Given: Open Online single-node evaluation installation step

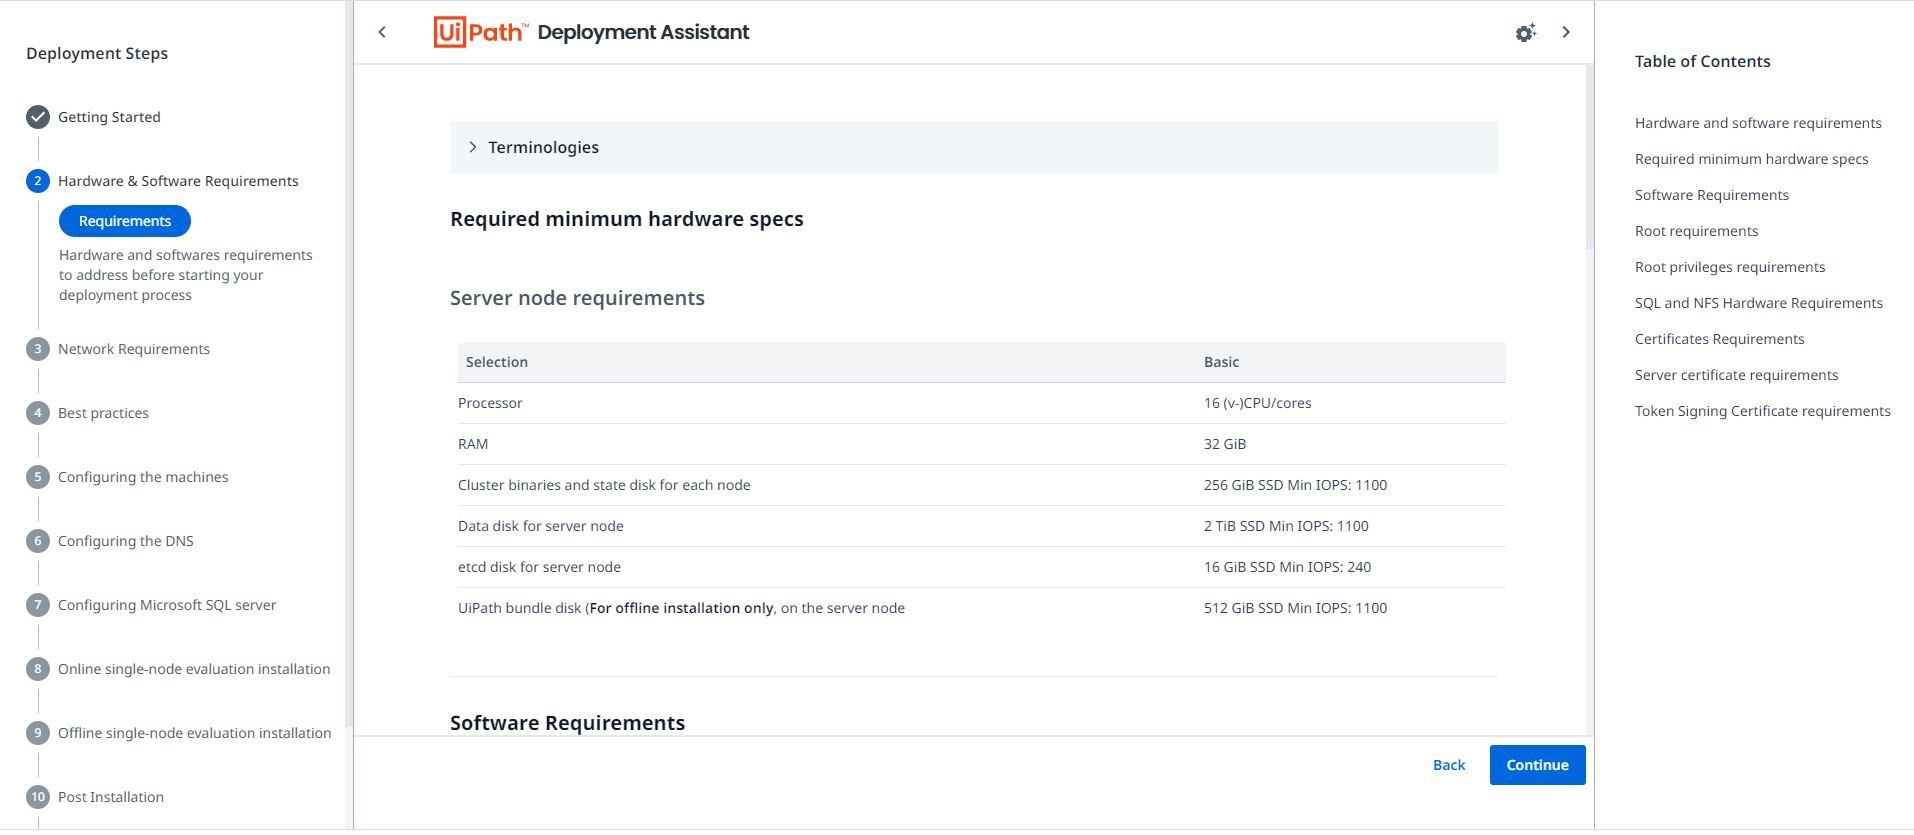Looking at the screenshot, I should [194, 669].
